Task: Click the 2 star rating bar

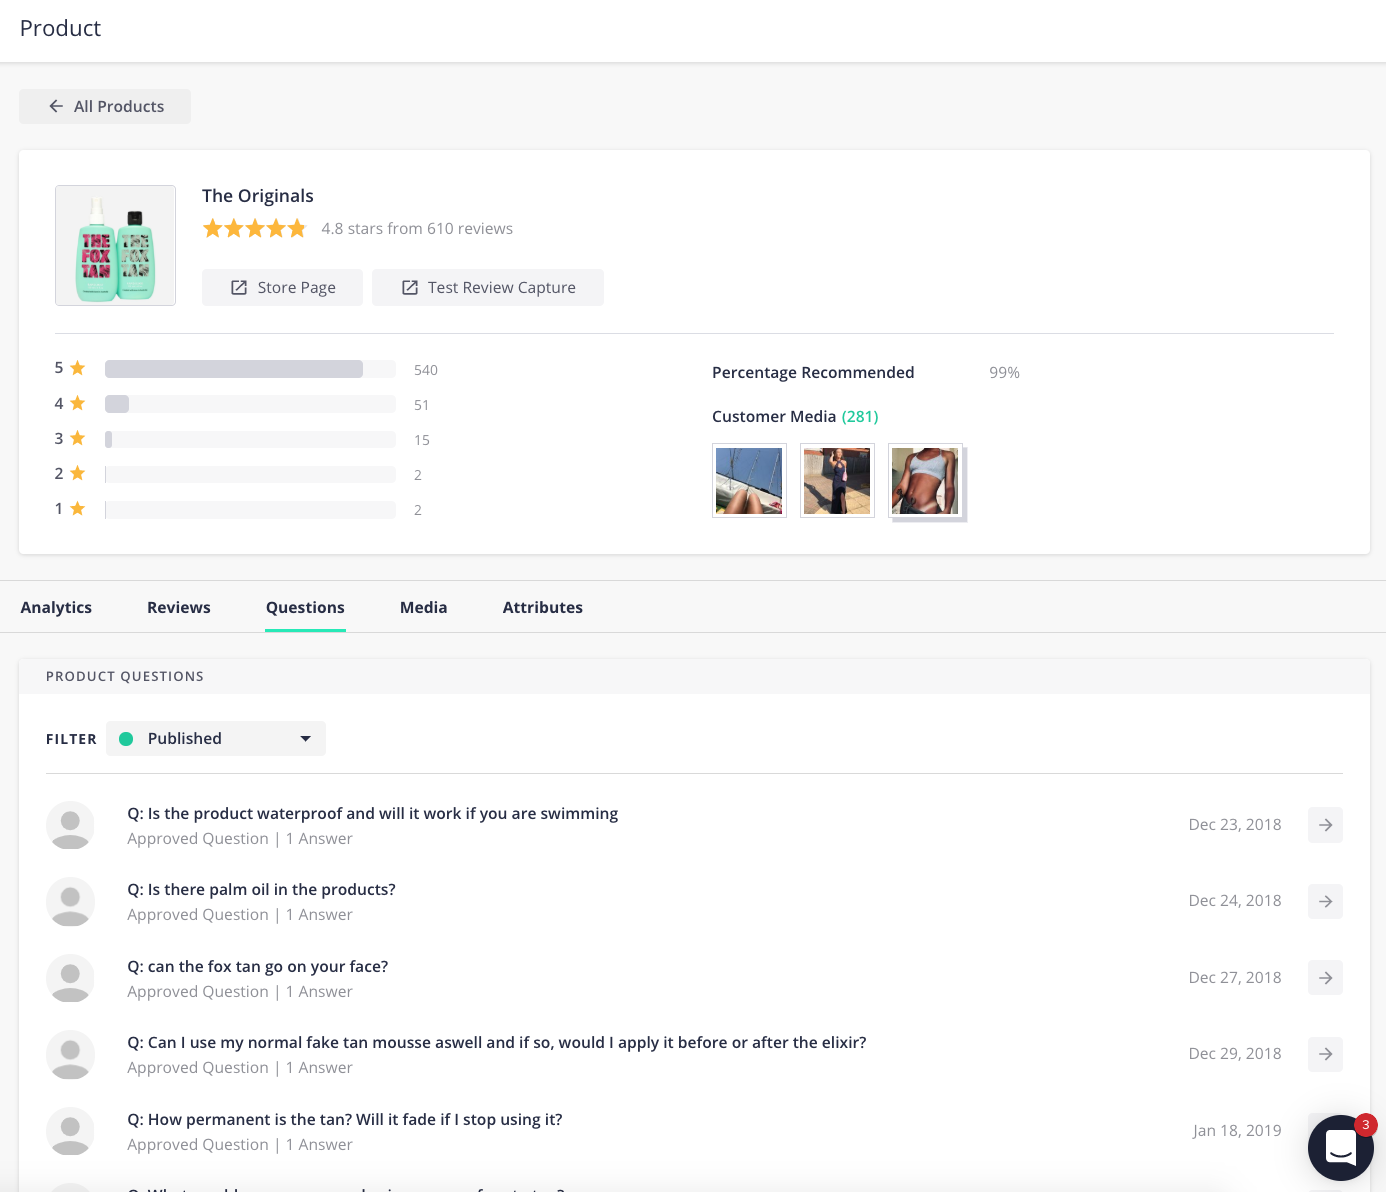Action: click(x=250, y=474)
